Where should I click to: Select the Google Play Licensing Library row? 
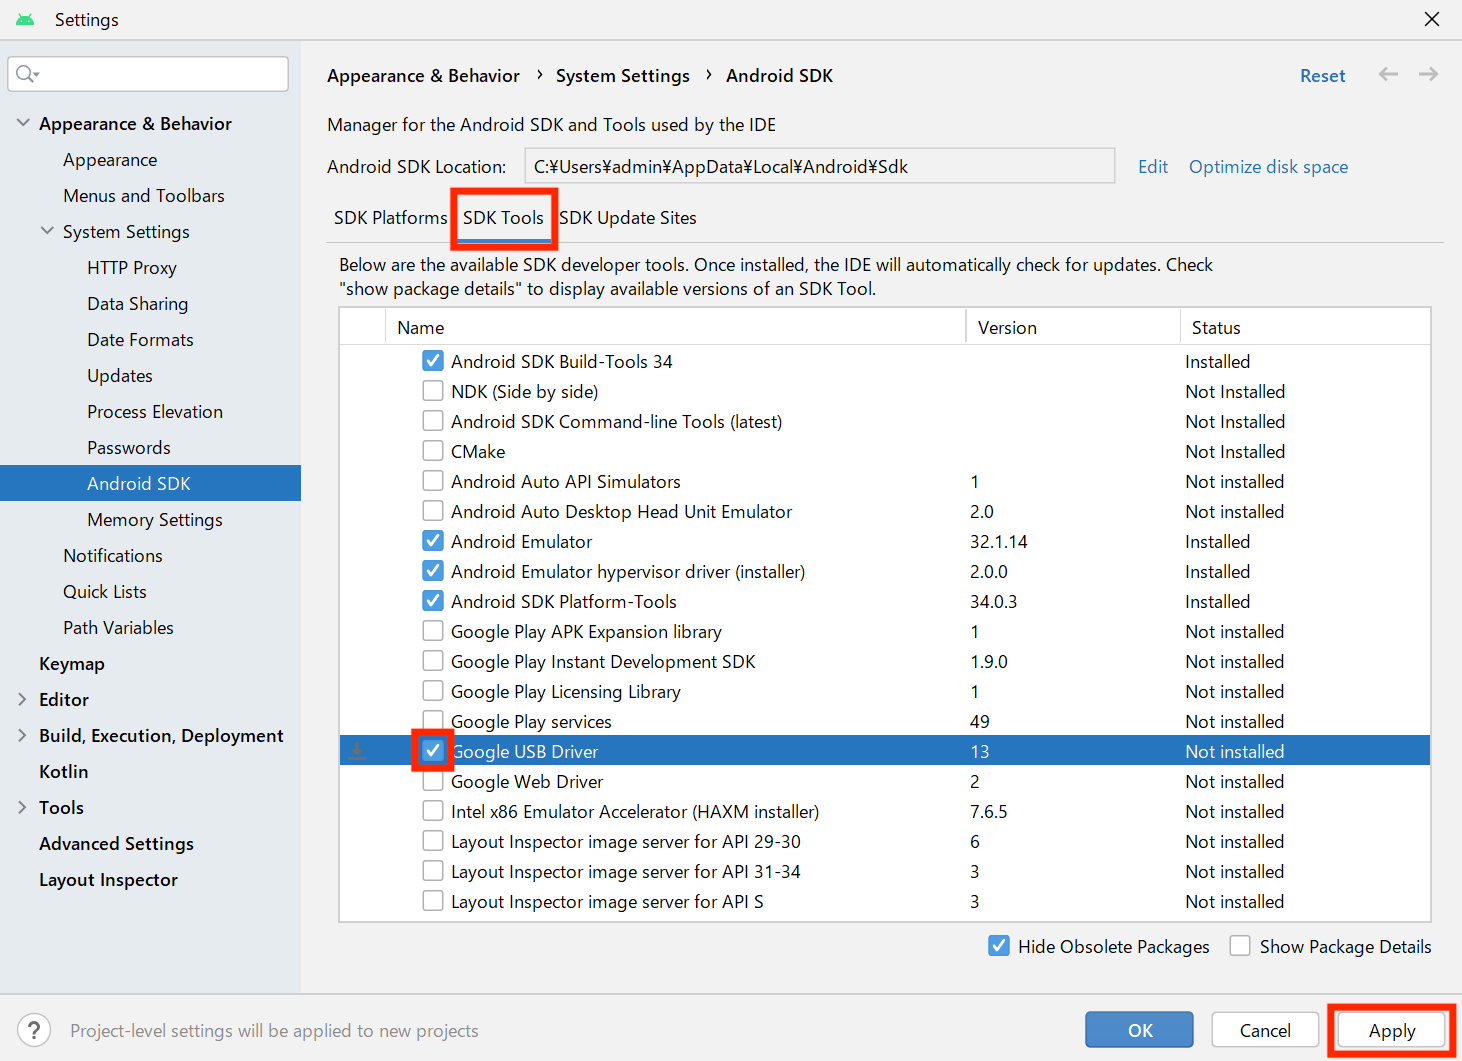[885, 691]
